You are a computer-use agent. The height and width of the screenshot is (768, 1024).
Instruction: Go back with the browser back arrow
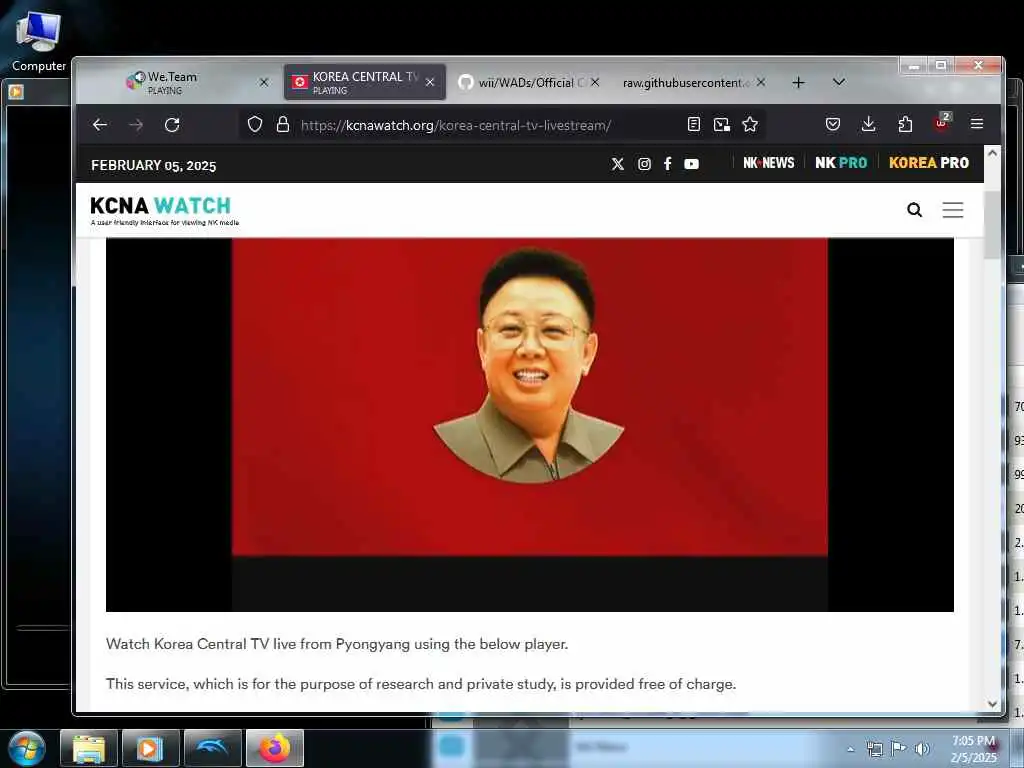coord(99,125)
